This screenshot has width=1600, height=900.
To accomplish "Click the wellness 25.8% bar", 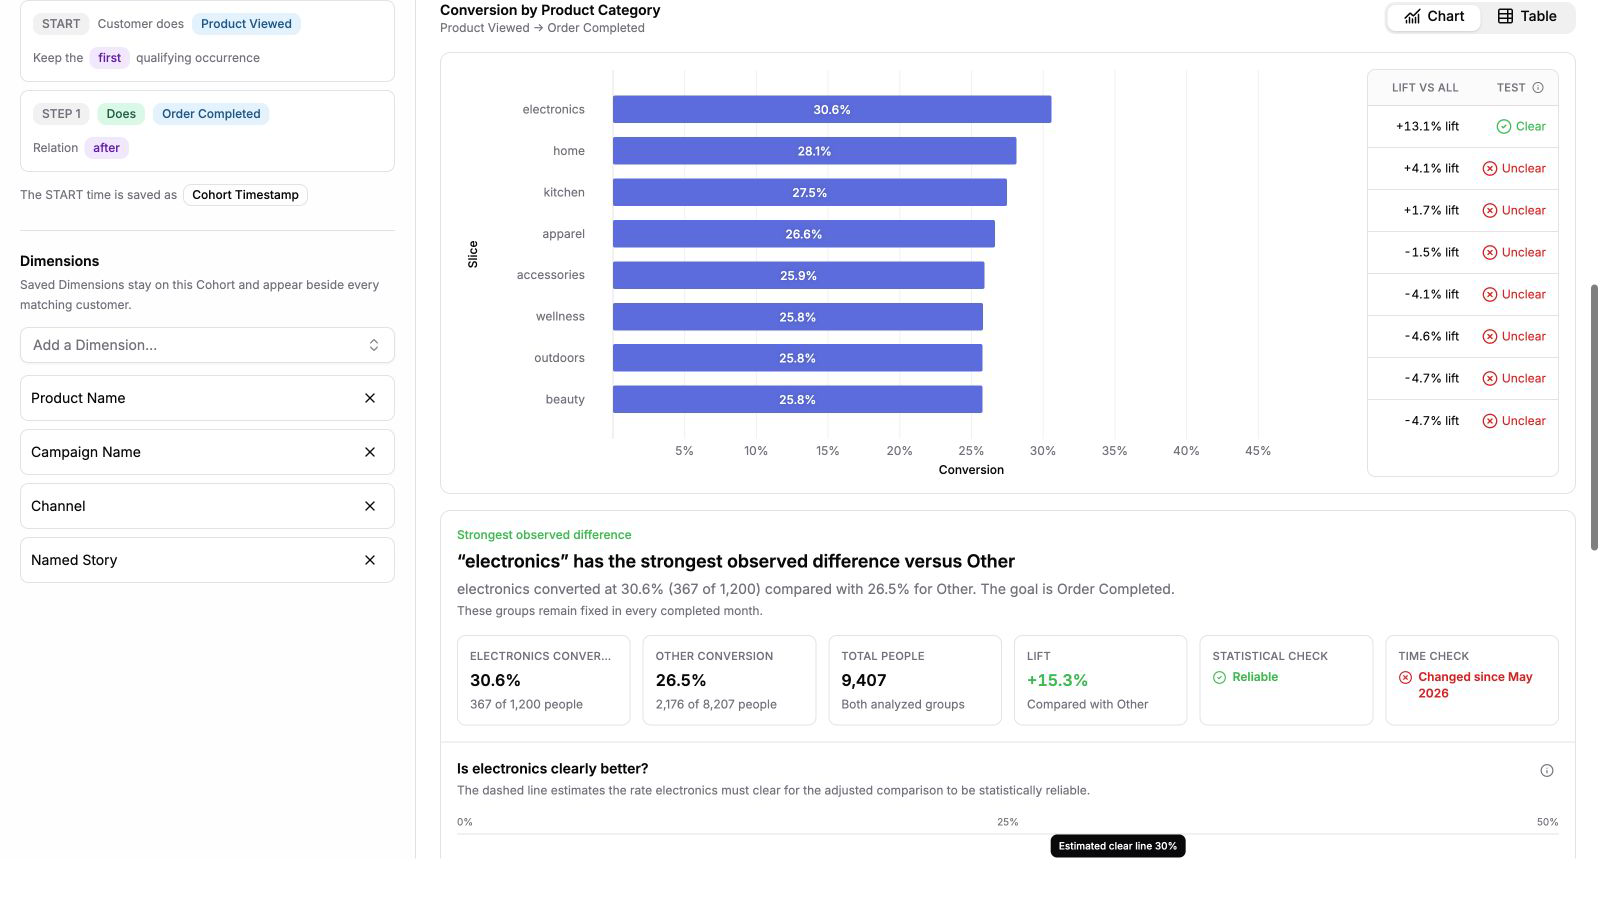I will pyautogui.click(x=797, y=317).
